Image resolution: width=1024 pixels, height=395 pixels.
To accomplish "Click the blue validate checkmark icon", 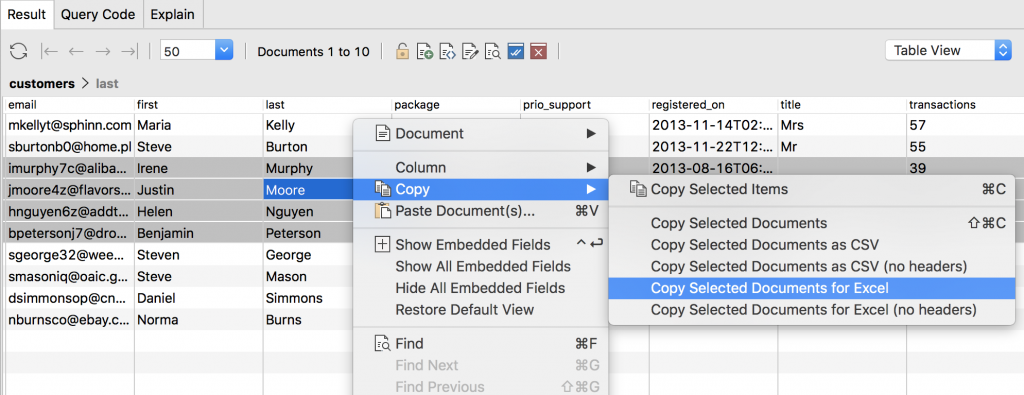I will pyautogui.click(x=515, y=51).
